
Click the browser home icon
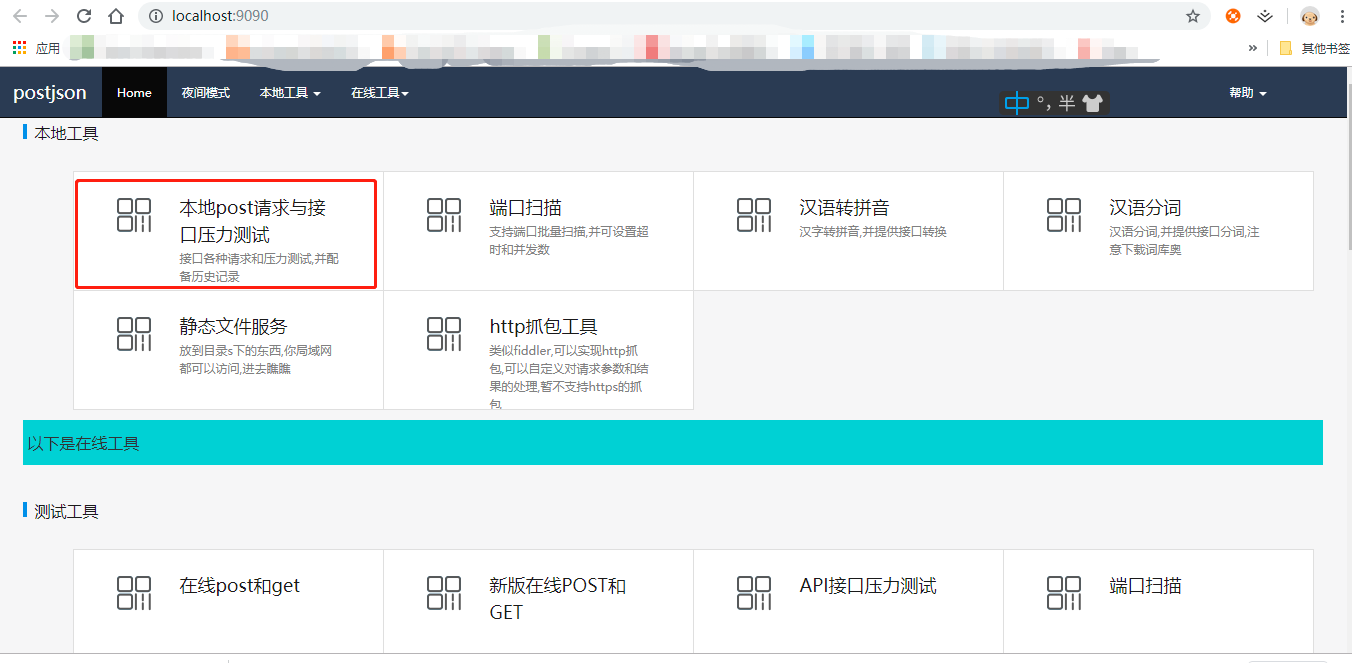click(116, 16)
